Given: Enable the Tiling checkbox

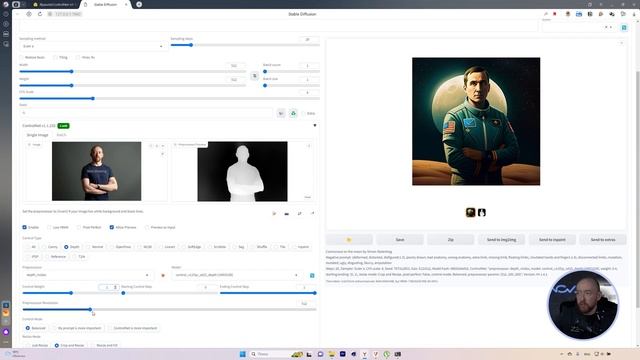Looking at the screenshot, I should tap(55, 58).
